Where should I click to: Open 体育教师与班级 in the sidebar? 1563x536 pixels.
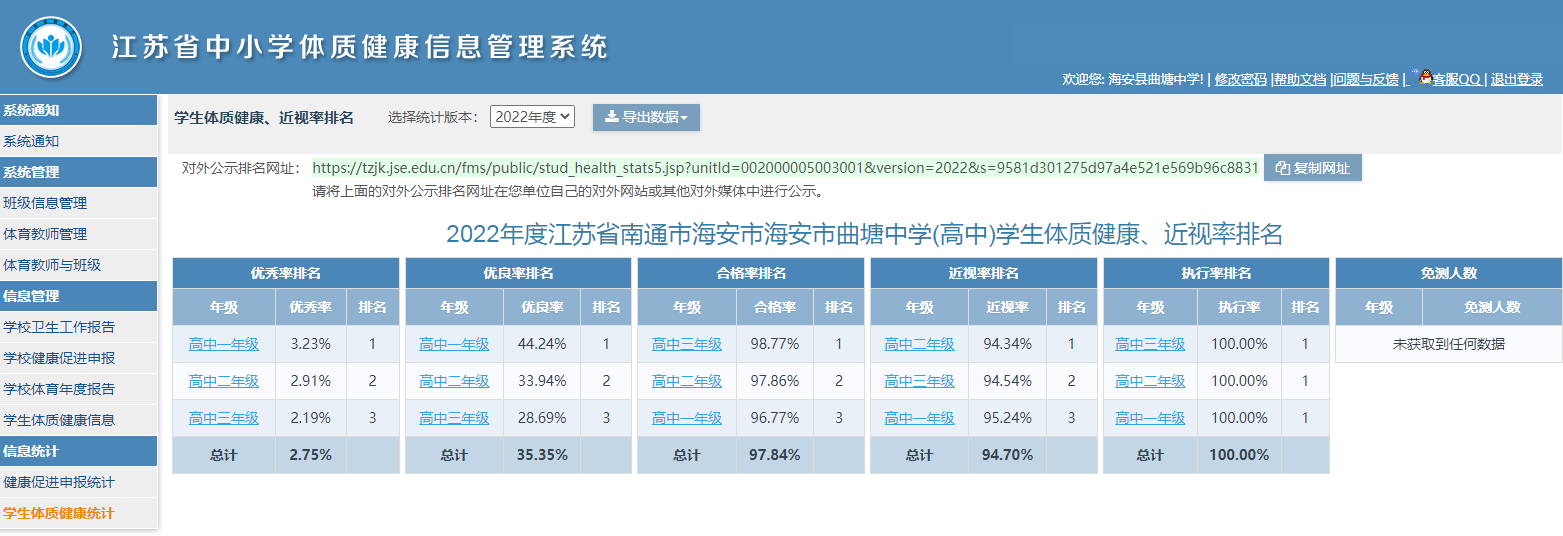coord(79,265)
